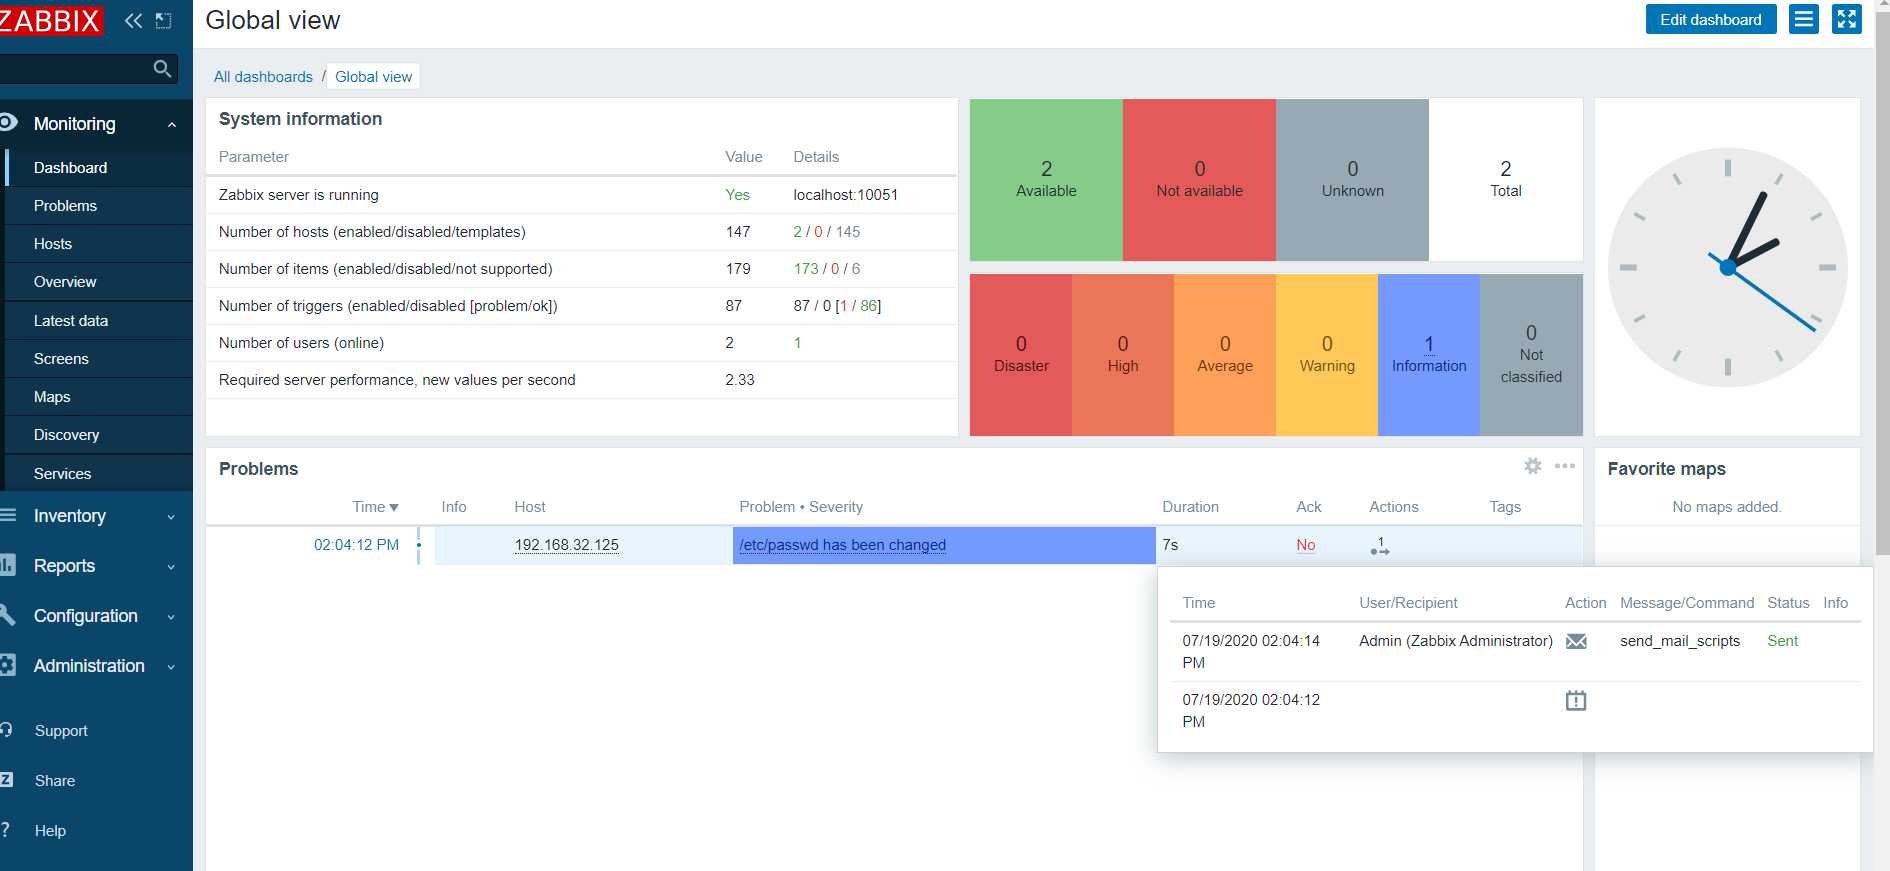
Task: Sort problems by Time column
Action: tap(375, 507)
